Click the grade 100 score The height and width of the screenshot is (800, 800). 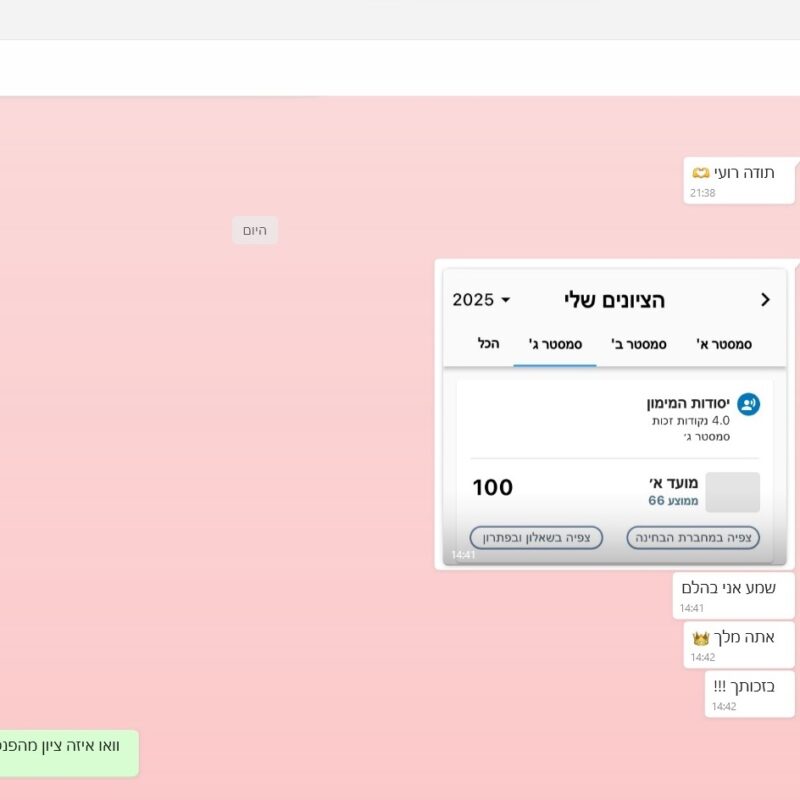492,488
